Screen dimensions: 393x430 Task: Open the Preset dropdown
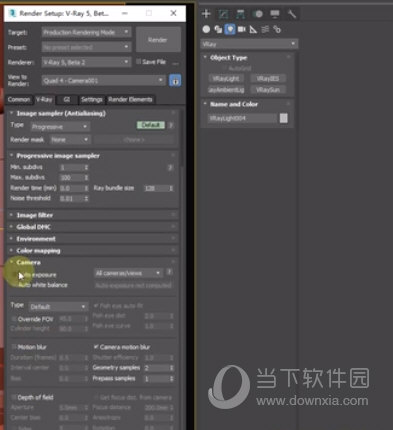click(86, 47)
